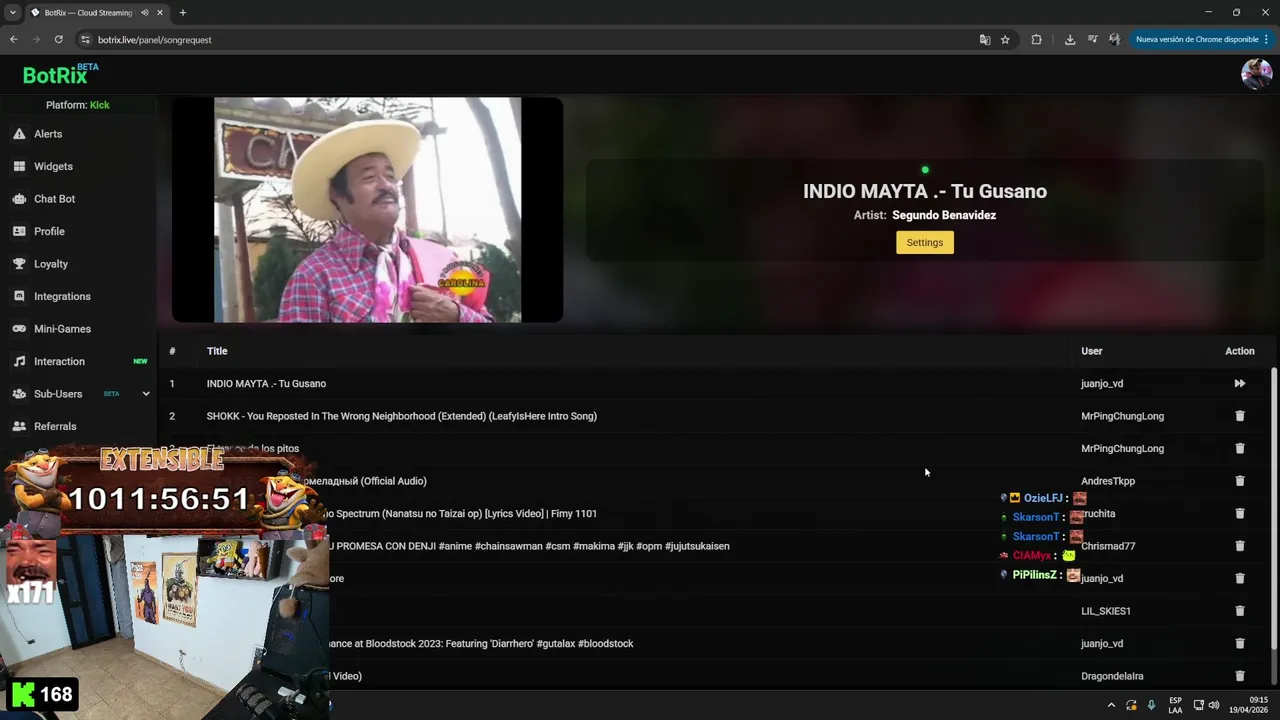Show hidden system tray icons
This screenshot has width=1280, height=720.
click(x=1111, y=705)
